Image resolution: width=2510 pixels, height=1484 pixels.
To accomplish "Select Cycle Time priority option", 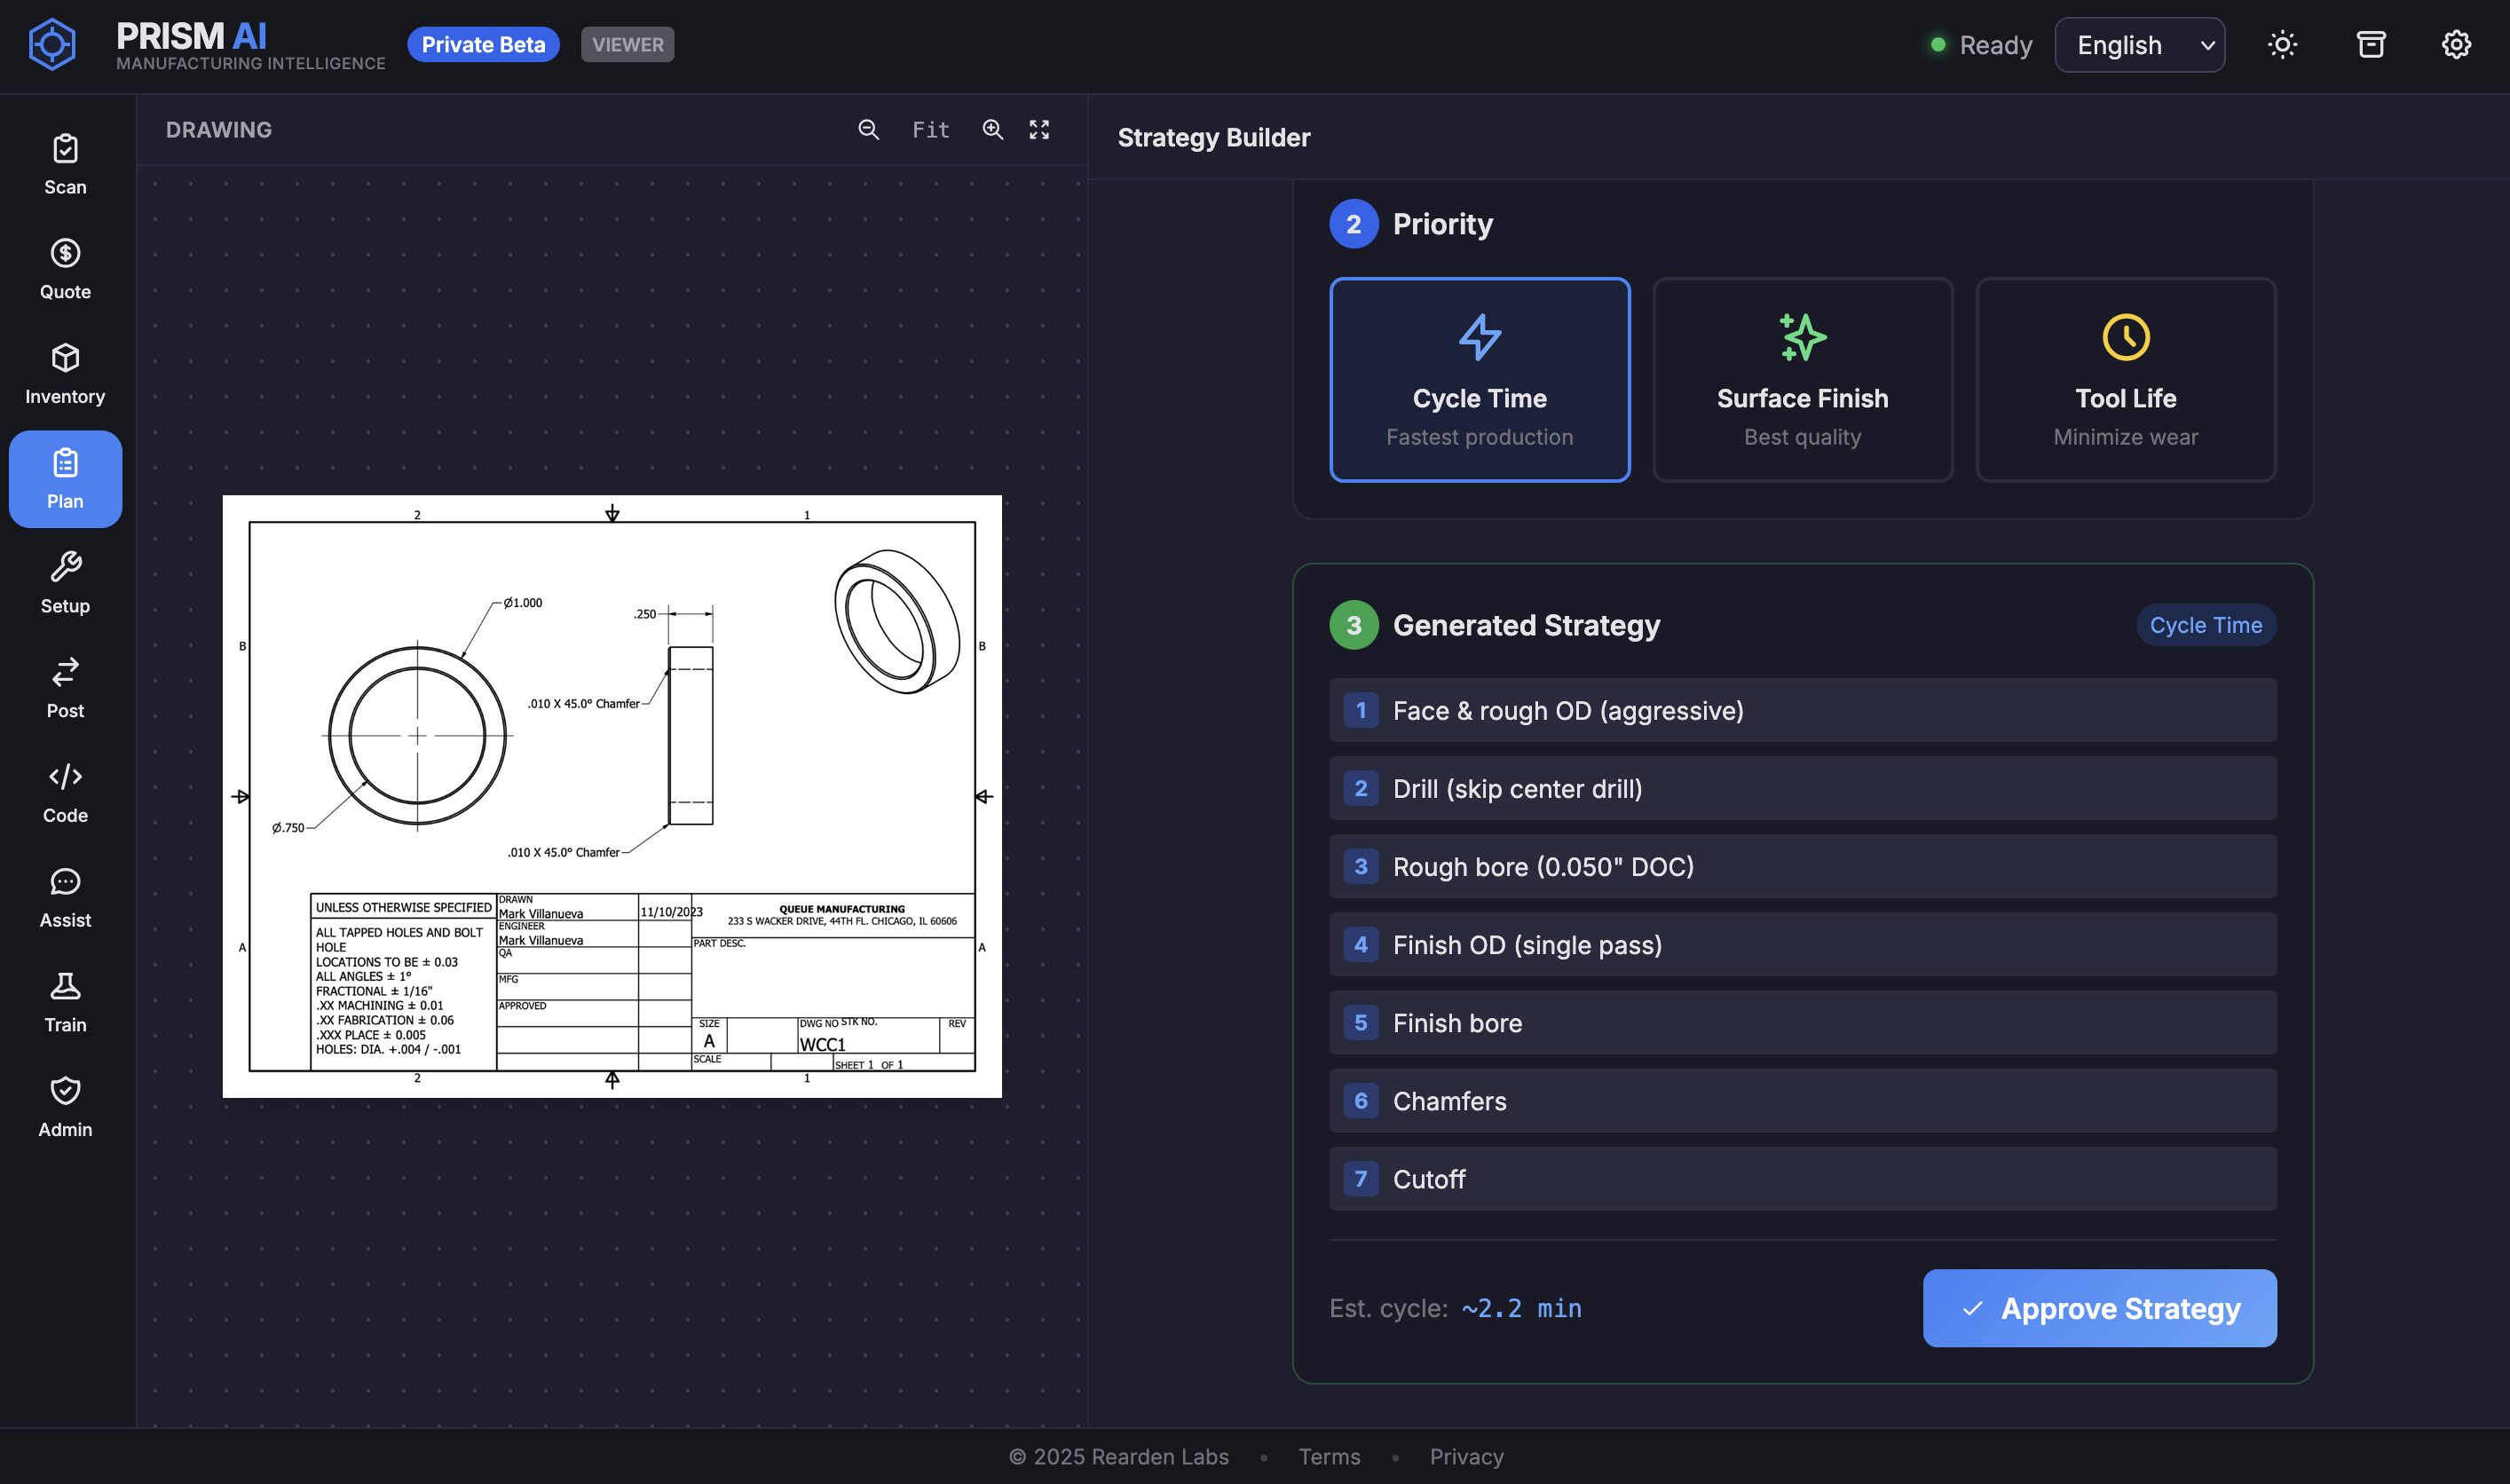I will [1479, 380].
